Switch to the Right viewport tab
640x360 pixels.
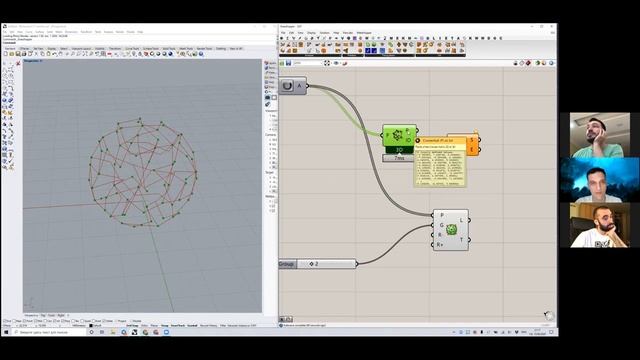point(61,316)
